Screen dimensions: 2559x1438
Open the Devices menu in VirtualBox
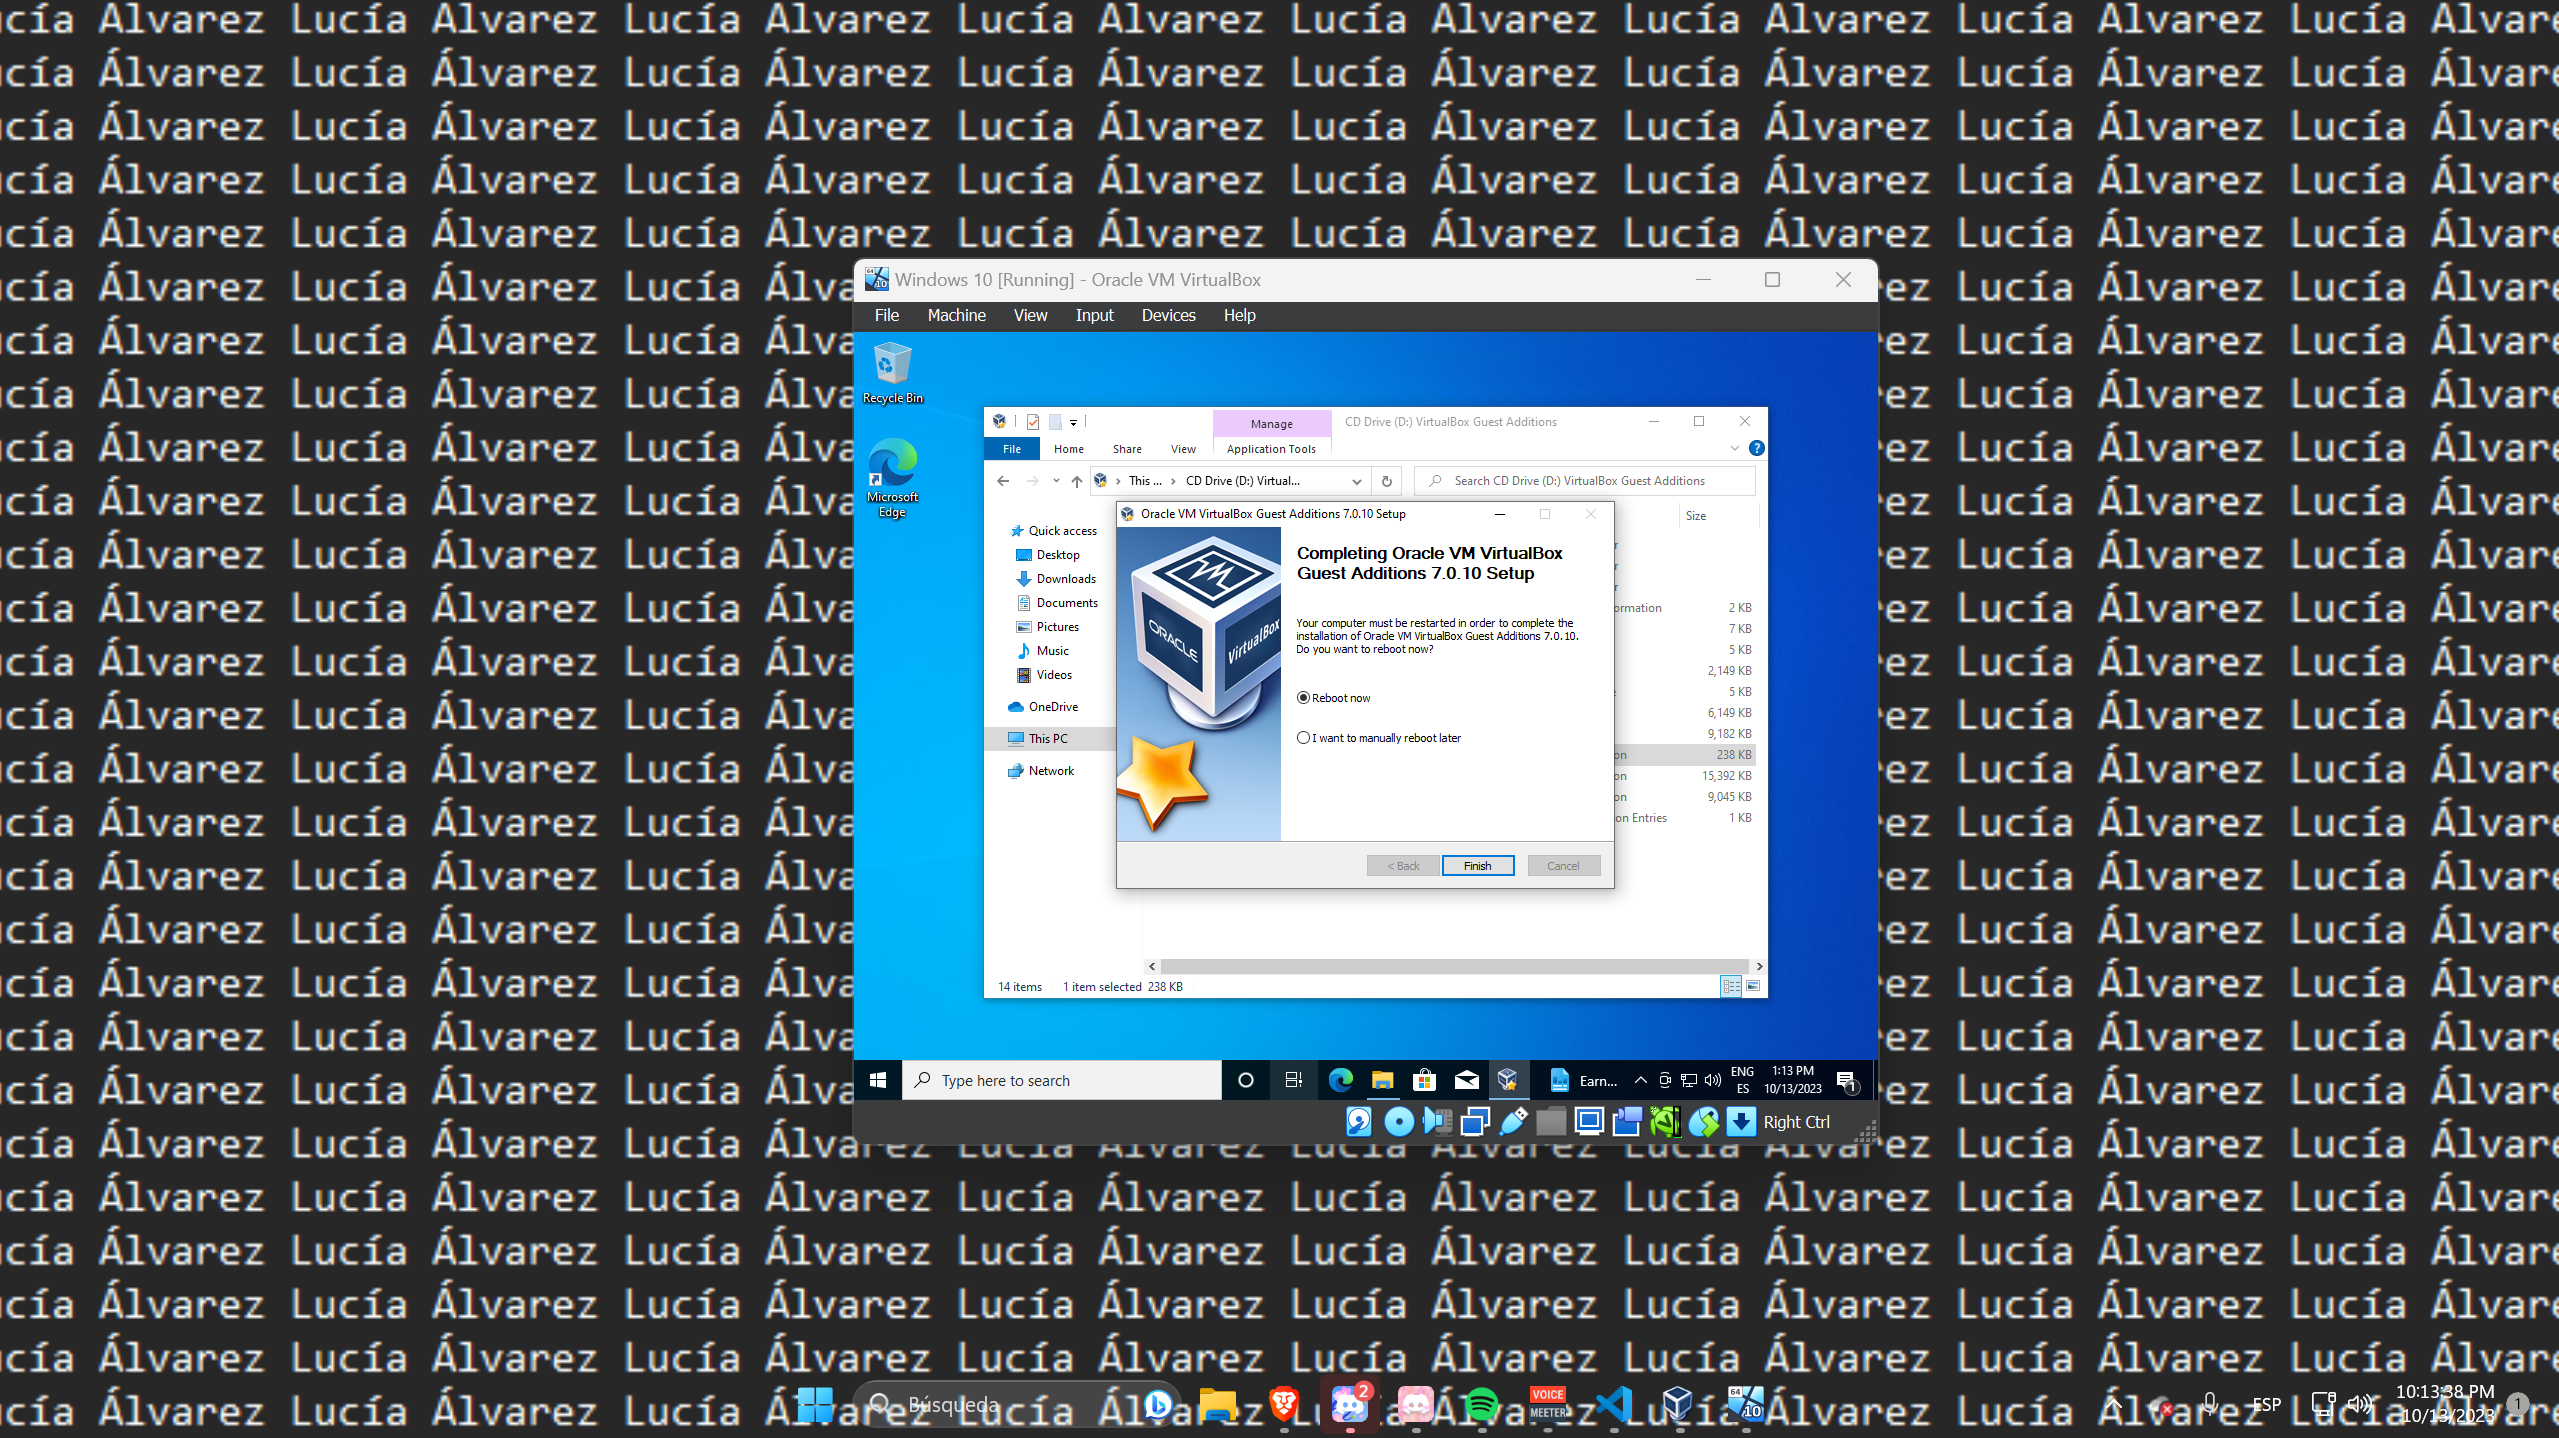pyautogui.click(x=1167, y=315)
